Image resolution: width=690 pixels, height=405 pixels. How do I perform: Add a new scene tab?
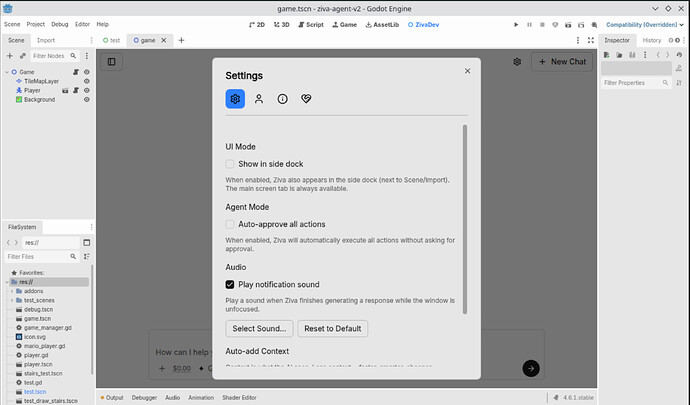181,40
